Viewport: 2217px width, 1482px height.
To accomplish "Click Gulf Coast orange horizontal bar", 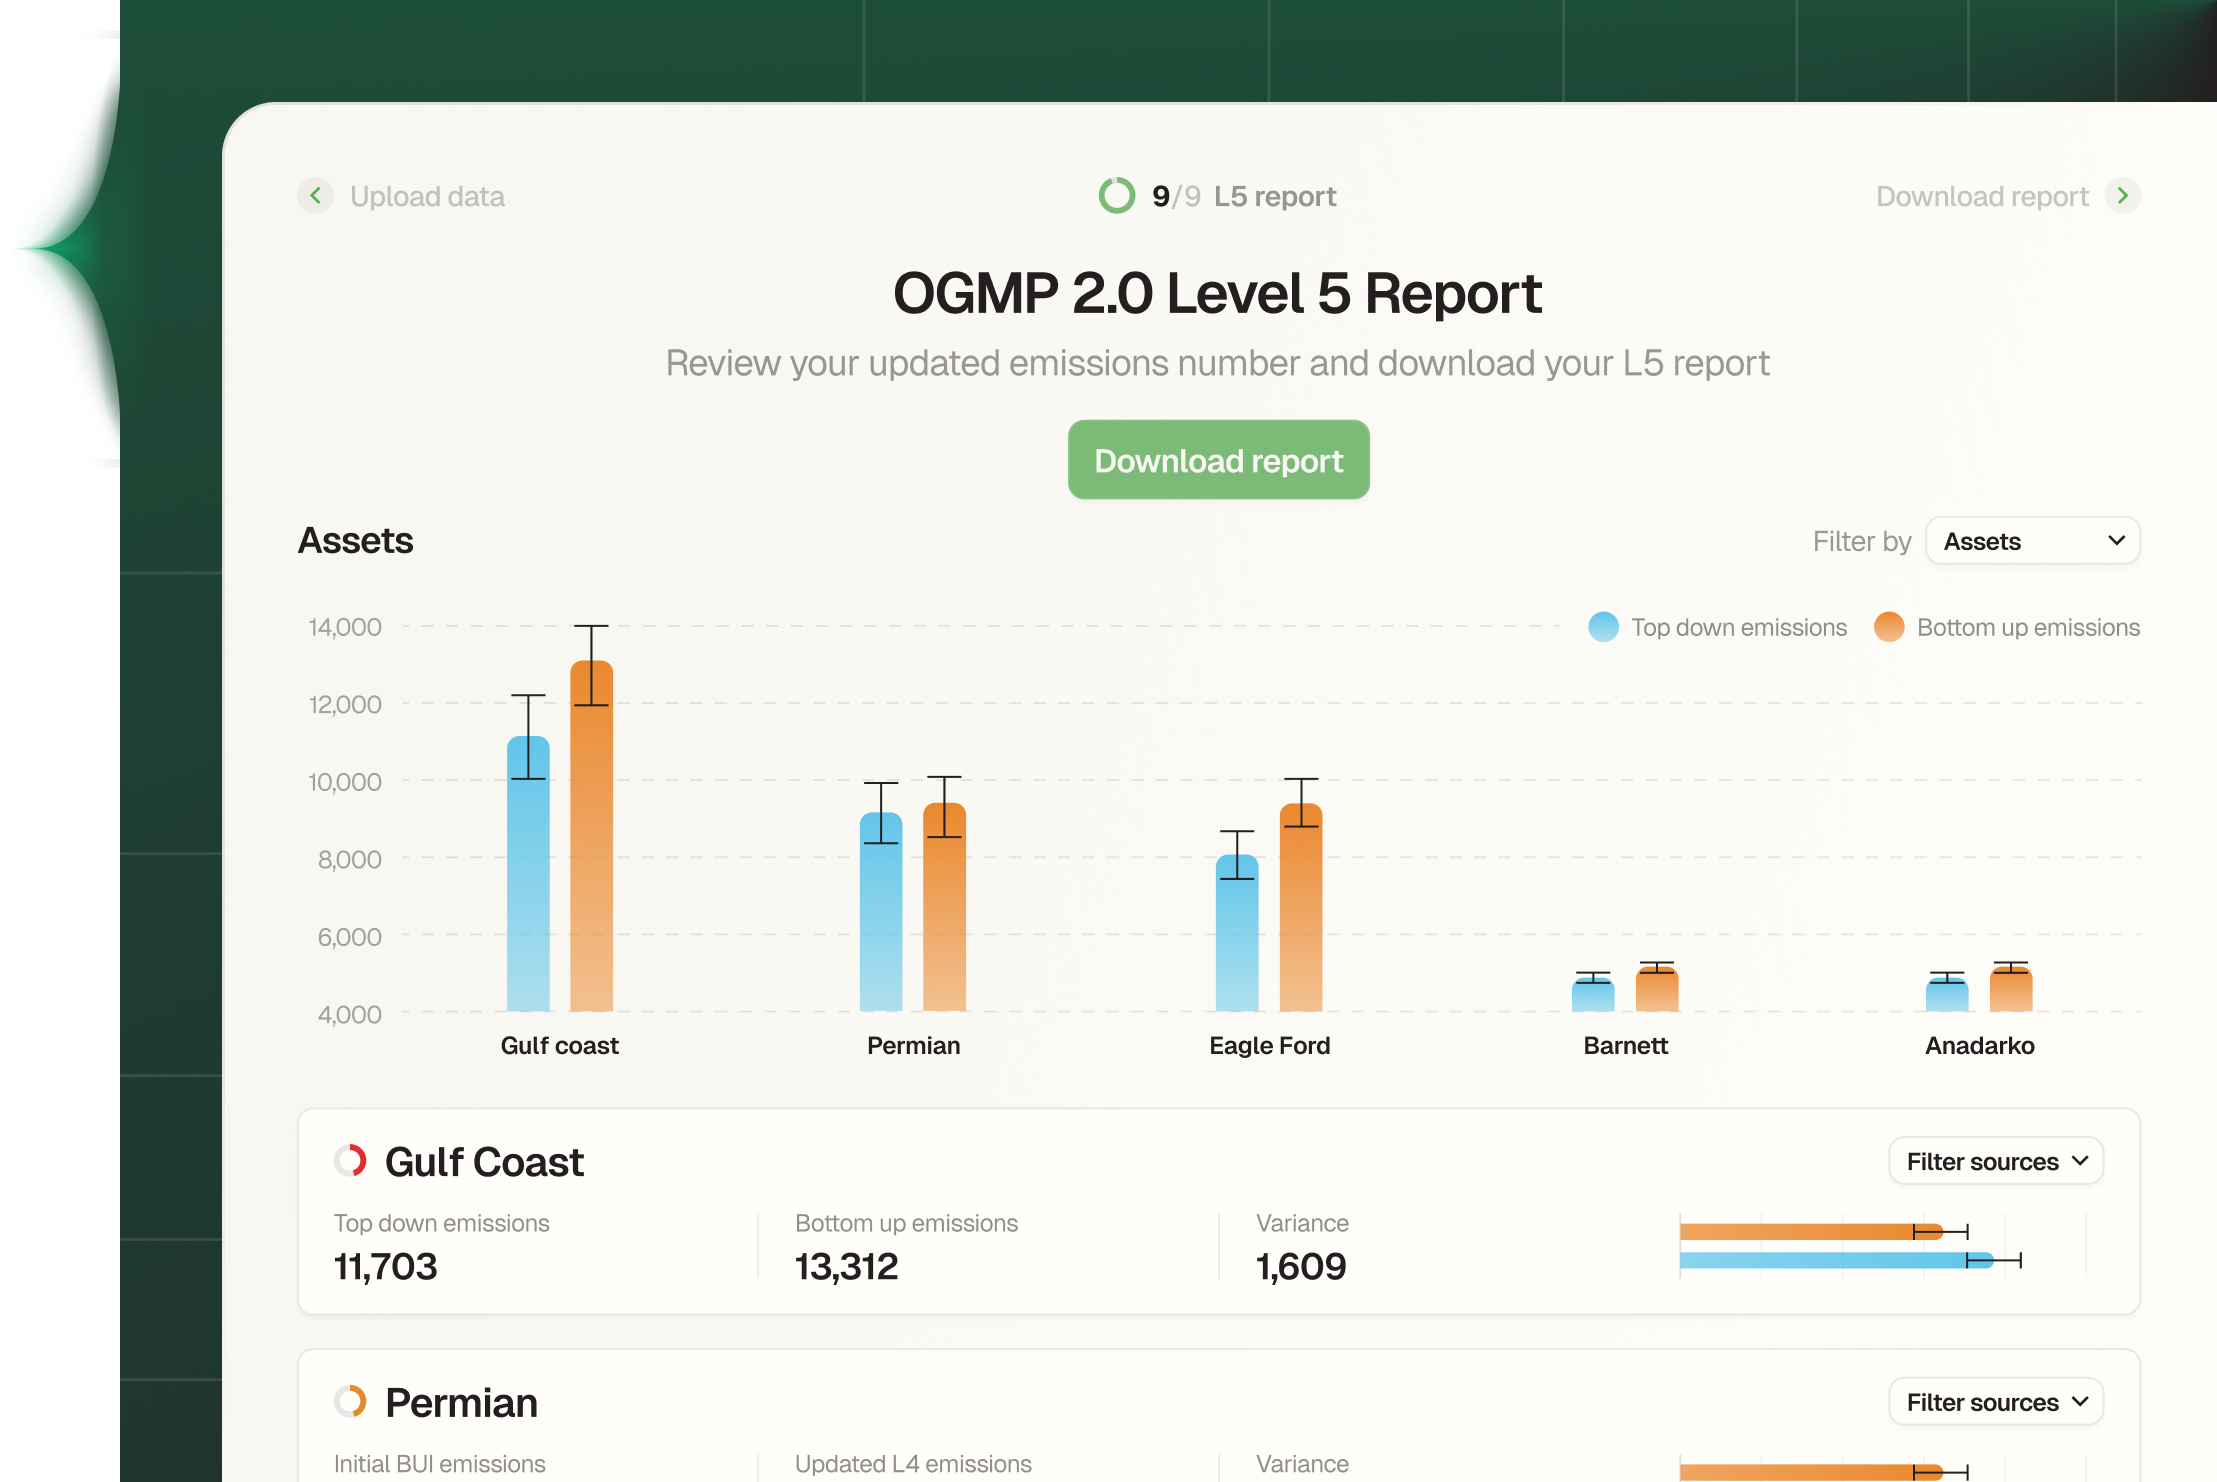I will [x=1811, y=1231].
